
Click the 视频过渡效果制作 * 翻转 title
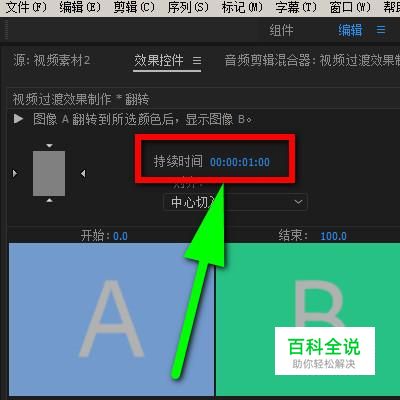[x=81, y=99]
